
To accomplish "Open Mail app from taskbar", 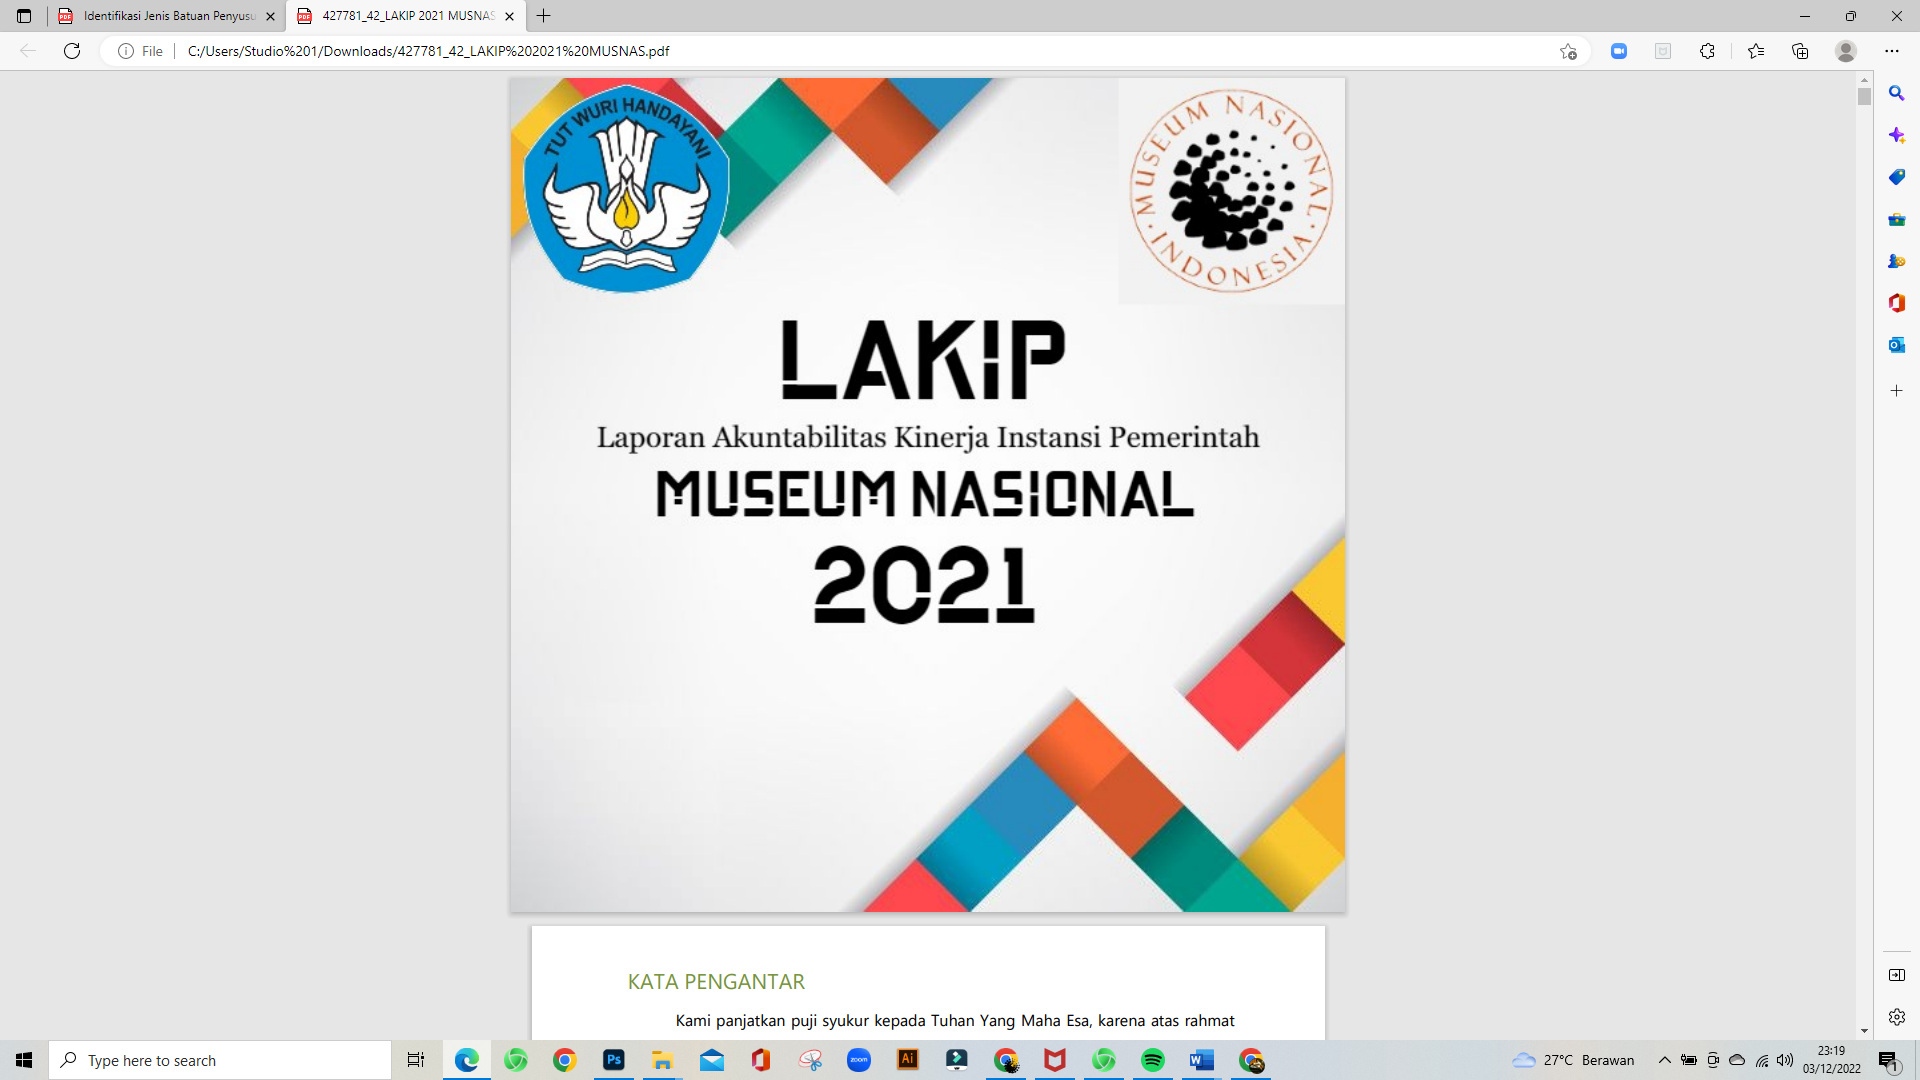I will (x=712, y=1060).
